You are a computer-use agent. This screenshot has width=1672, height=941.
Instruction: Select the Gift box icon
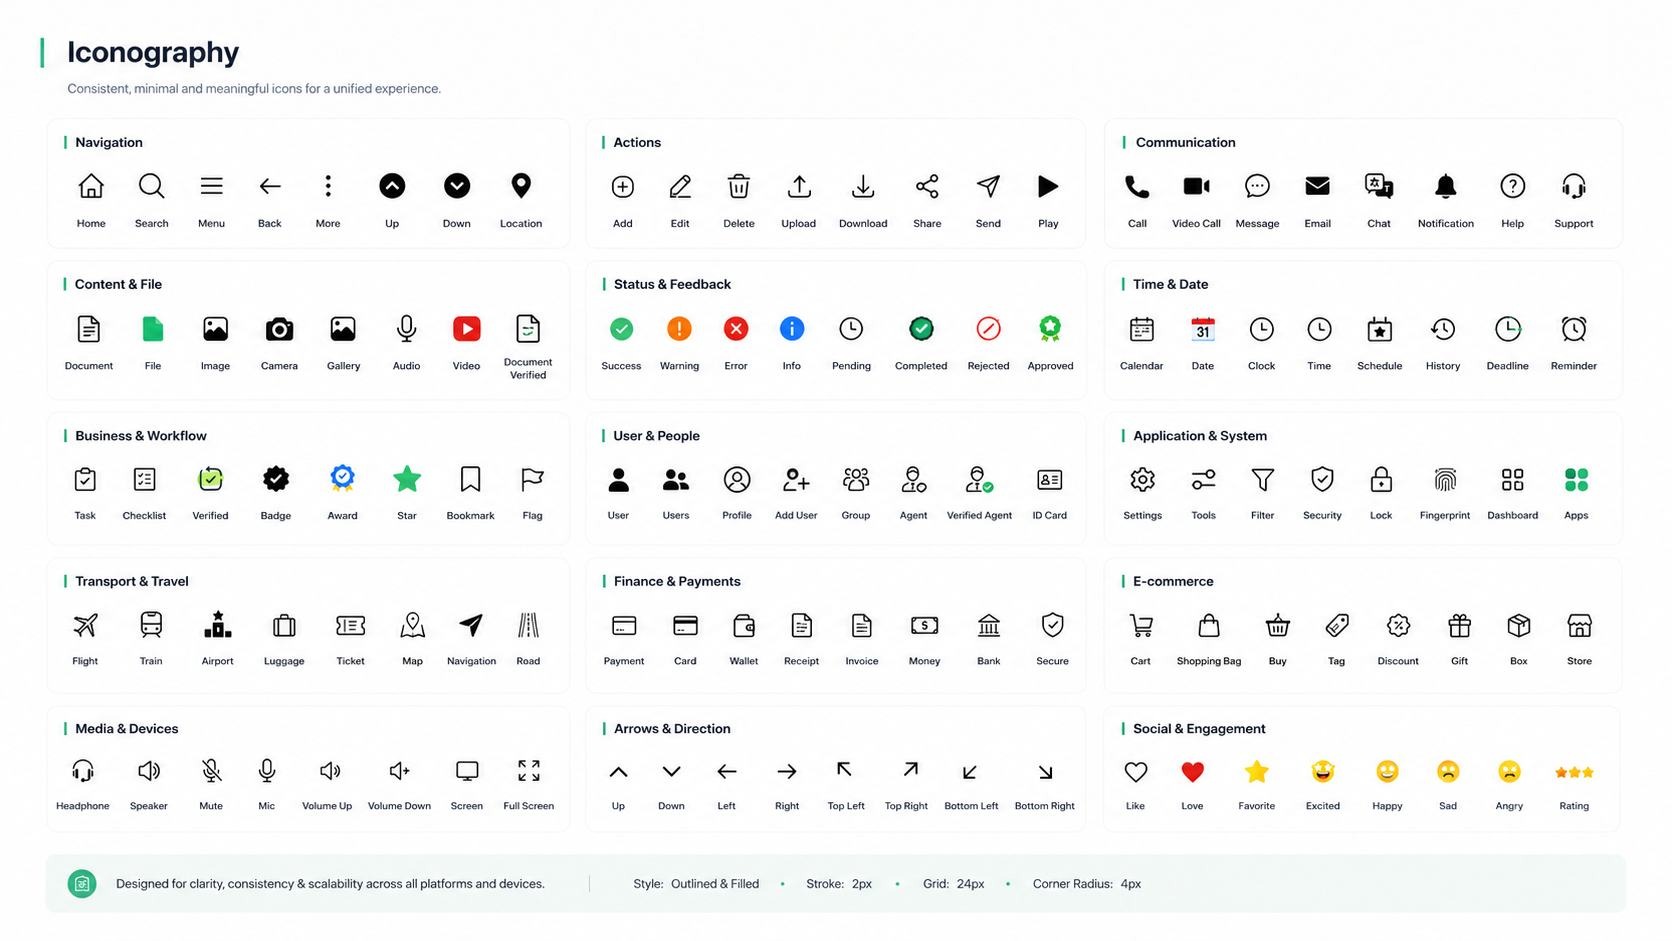click(1460, 626)
